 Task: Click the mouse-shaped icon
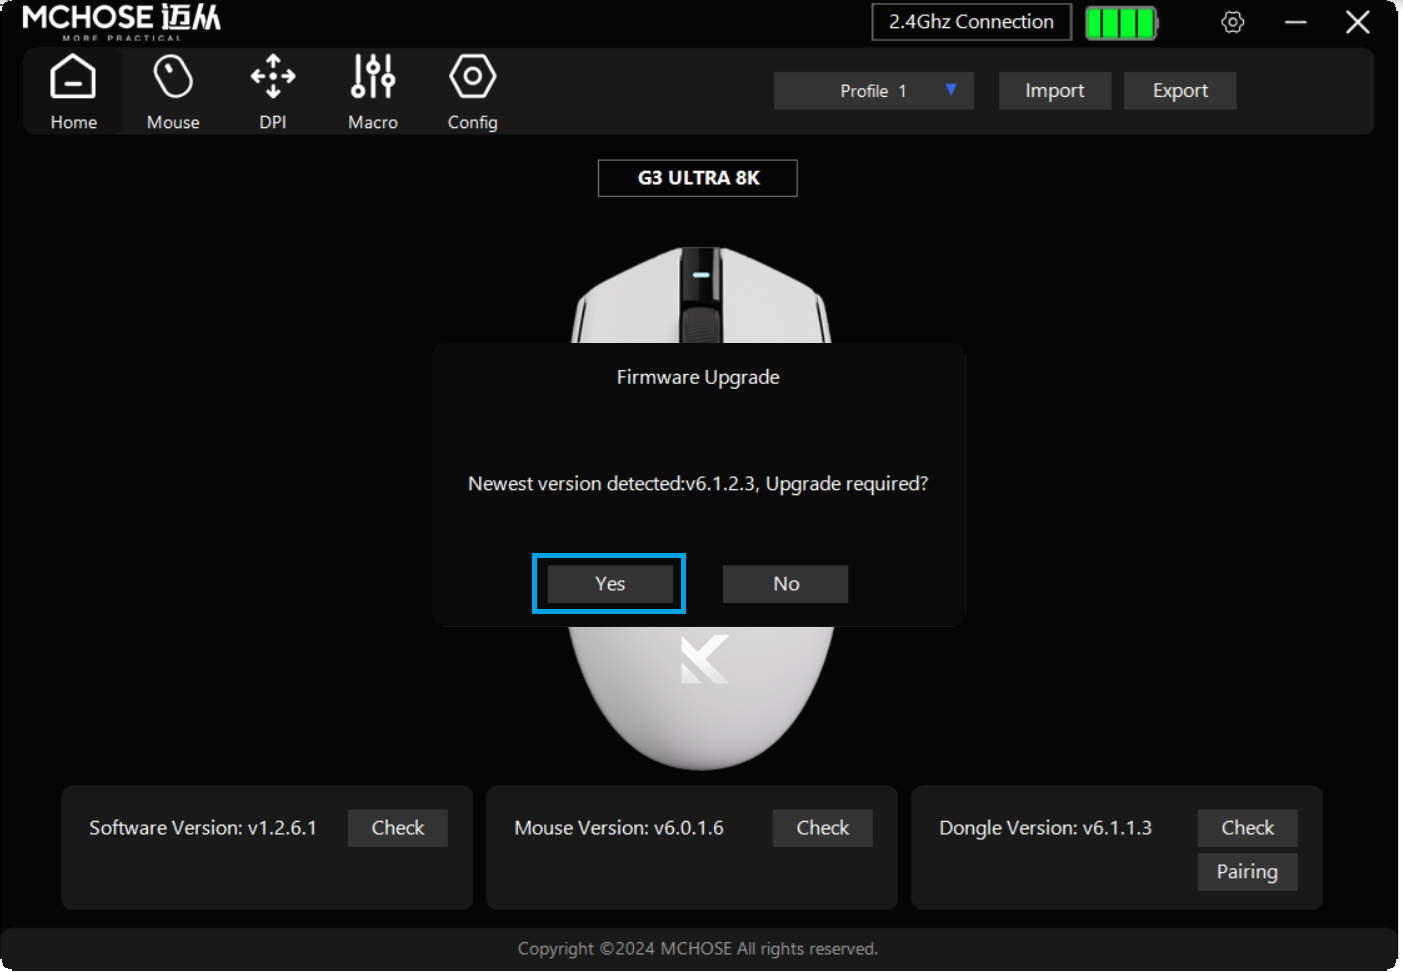(173, 77)
